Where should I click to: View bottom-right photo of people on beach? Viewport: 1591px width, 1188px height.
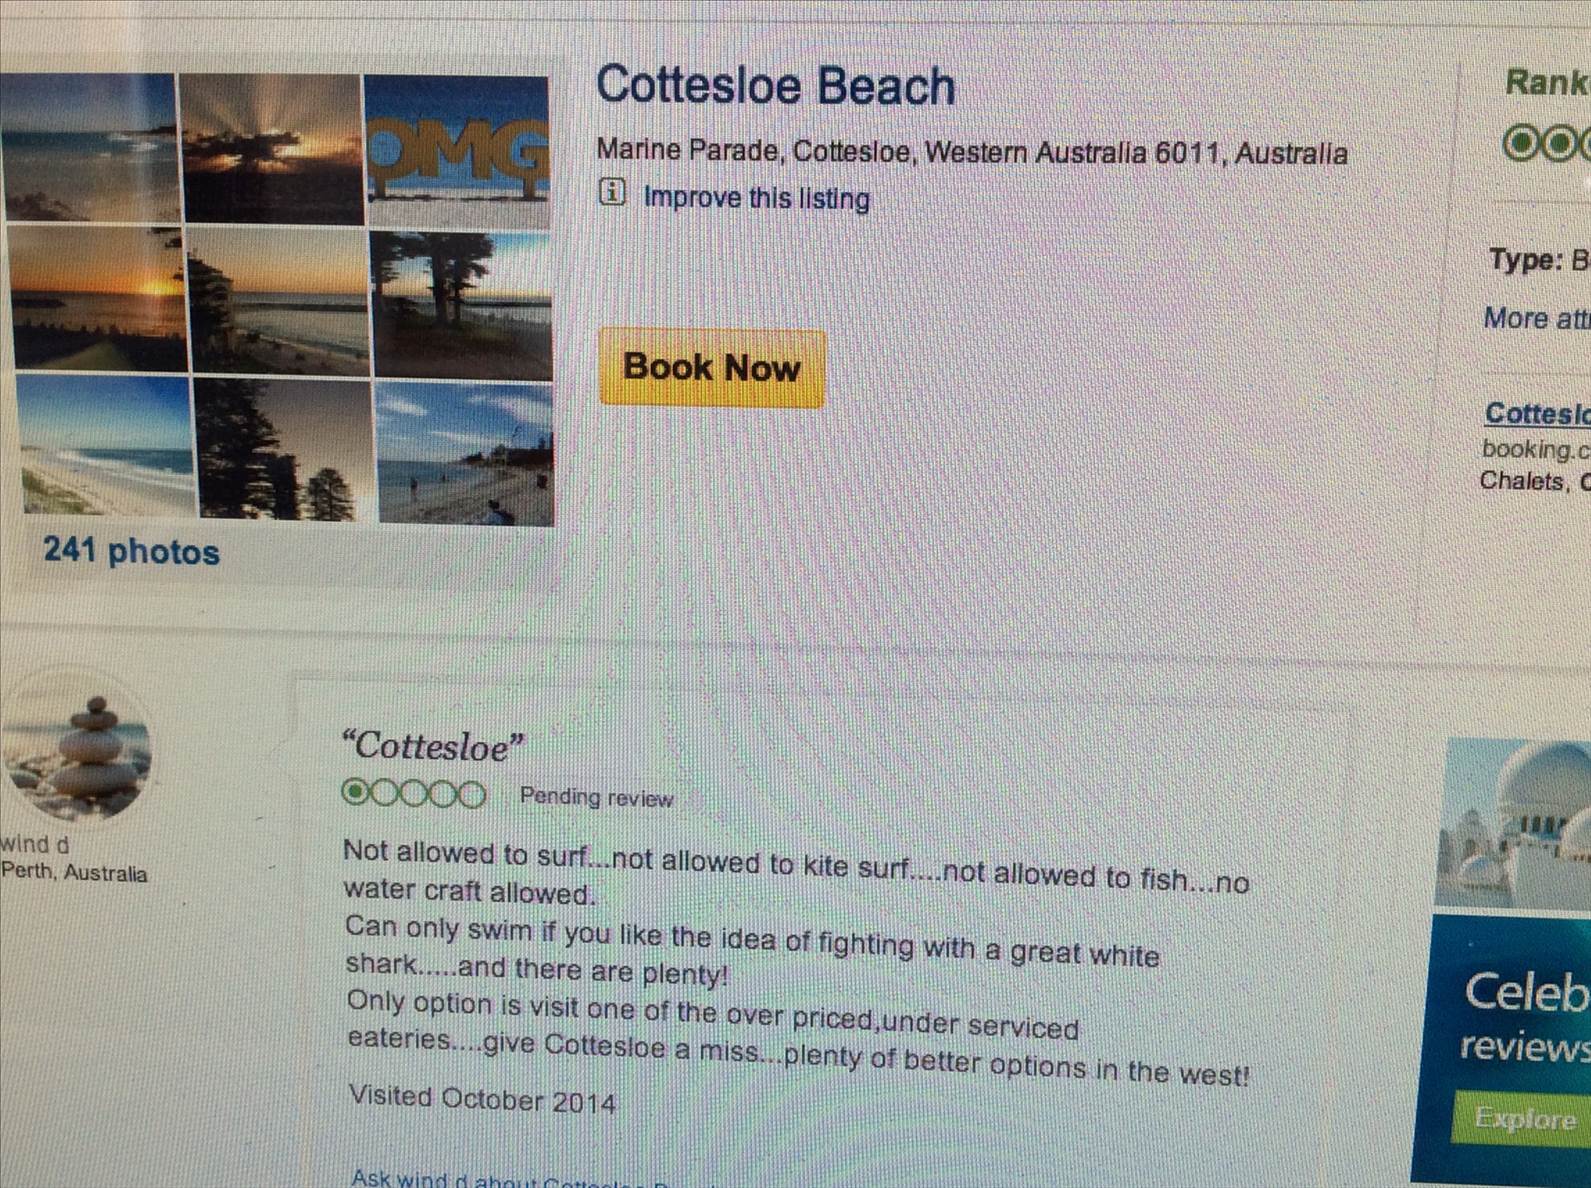[x=465, y=453]
